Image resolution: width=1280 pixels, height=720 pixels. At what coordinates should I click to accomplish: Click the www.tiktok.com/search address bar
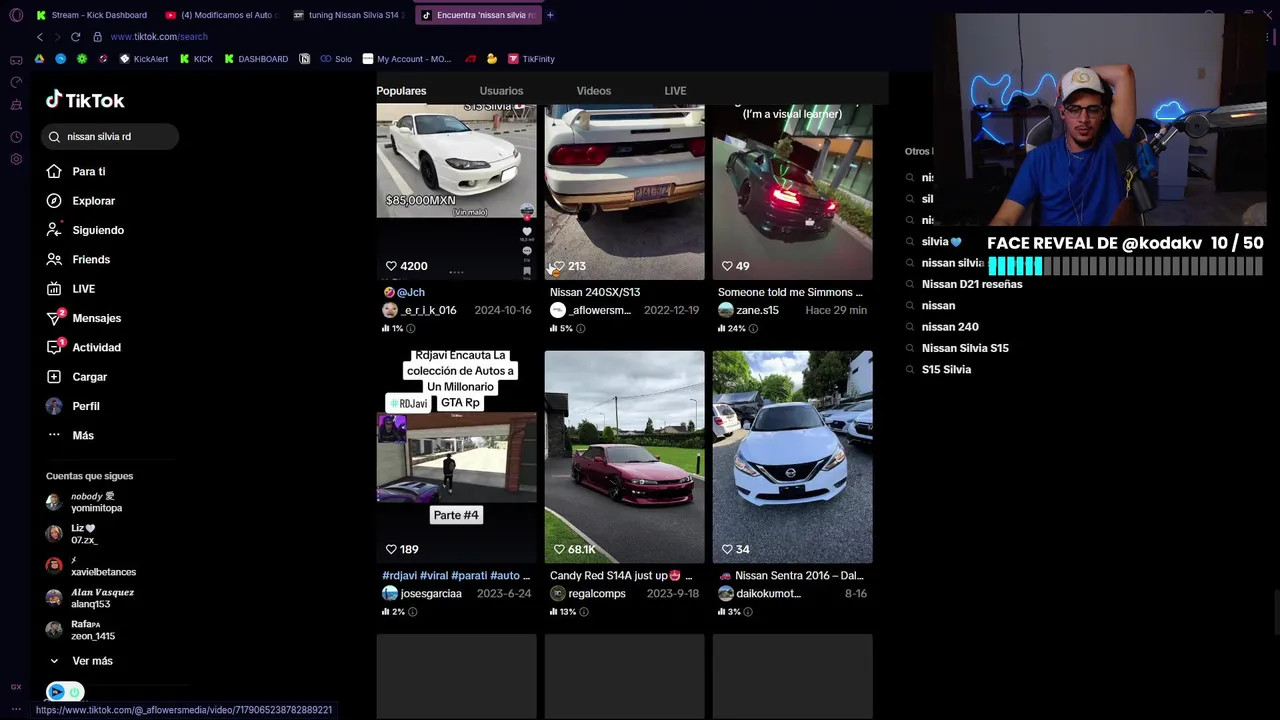[x=159, y=37]
